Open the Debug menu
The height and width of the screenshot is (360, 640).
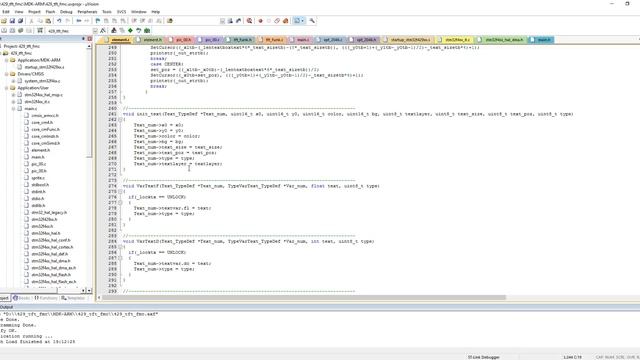66,12
